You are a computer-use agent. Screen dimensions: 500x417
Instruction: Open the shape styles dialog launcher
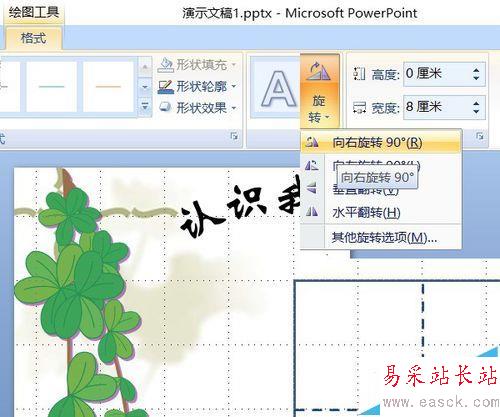tap(234, 136)
